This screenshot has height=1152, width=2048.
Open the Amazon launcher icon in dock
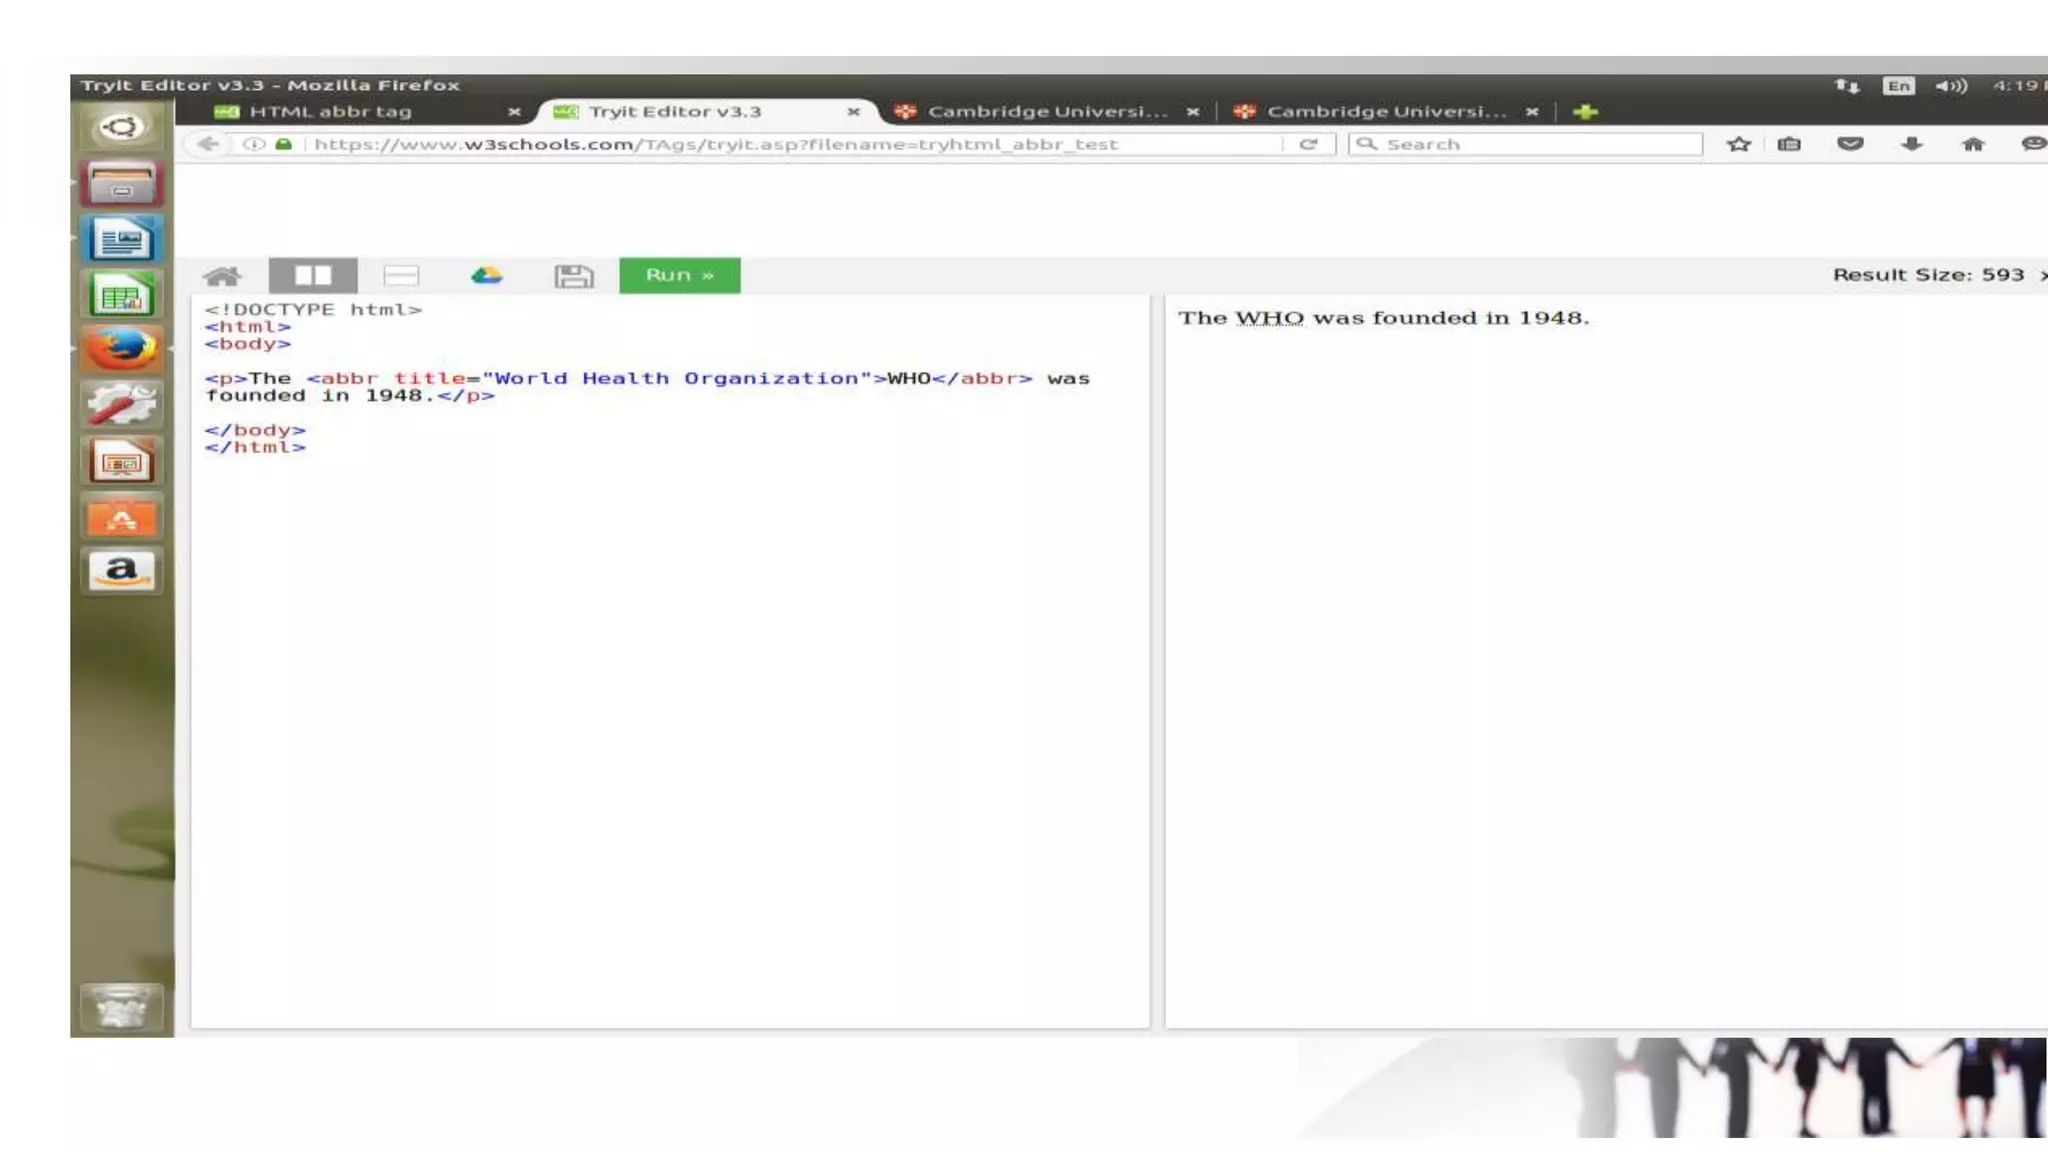(x=121, y=572)
